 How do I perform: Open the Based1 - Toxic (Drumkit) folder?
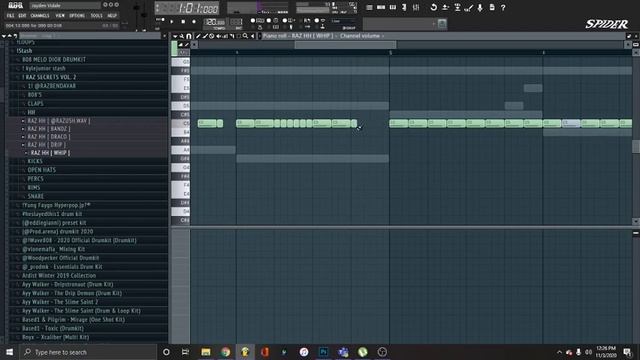click(53, 329)
